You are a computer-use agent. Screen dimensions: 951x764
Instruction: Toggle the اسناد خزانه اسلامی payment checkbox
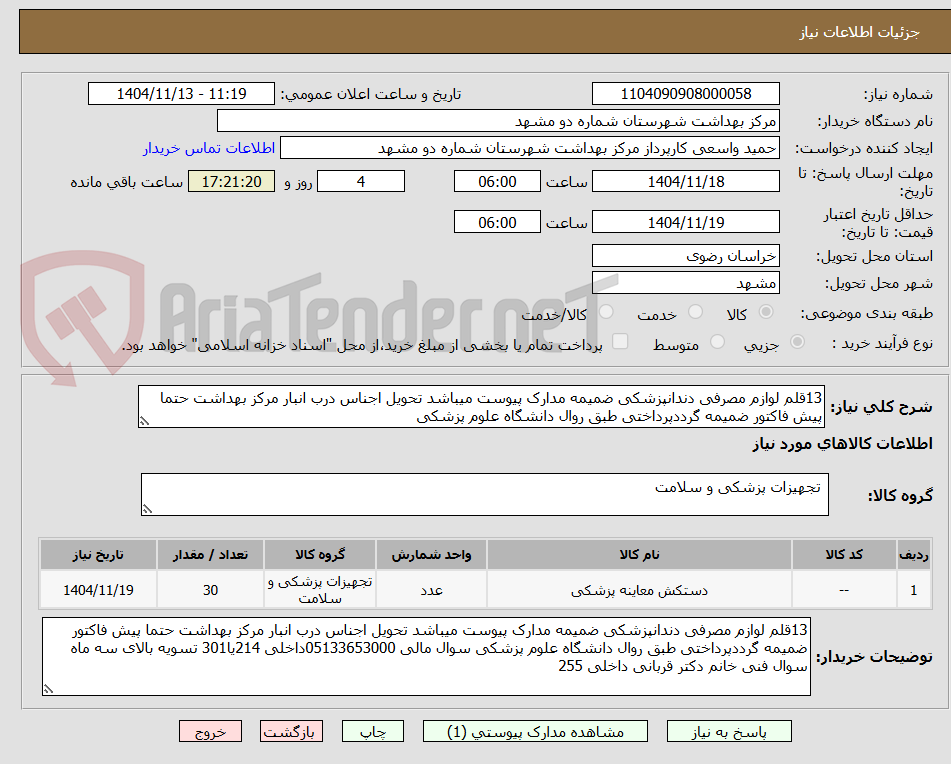coord(620,341)
